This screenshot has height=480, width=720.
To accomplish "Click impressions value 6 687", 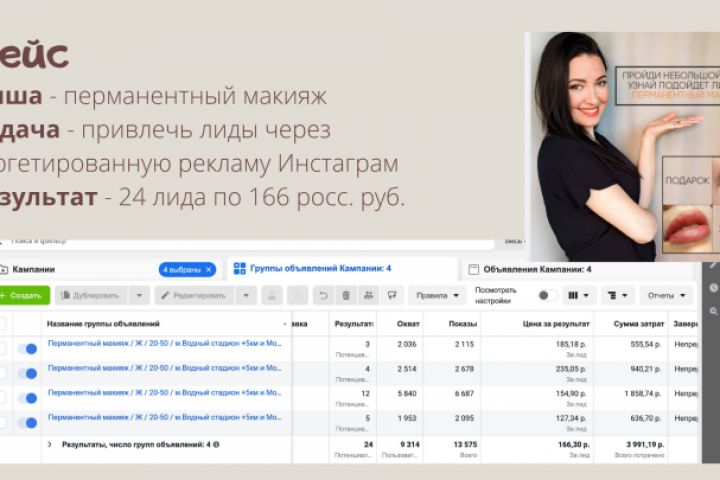I will pos(464,394).
